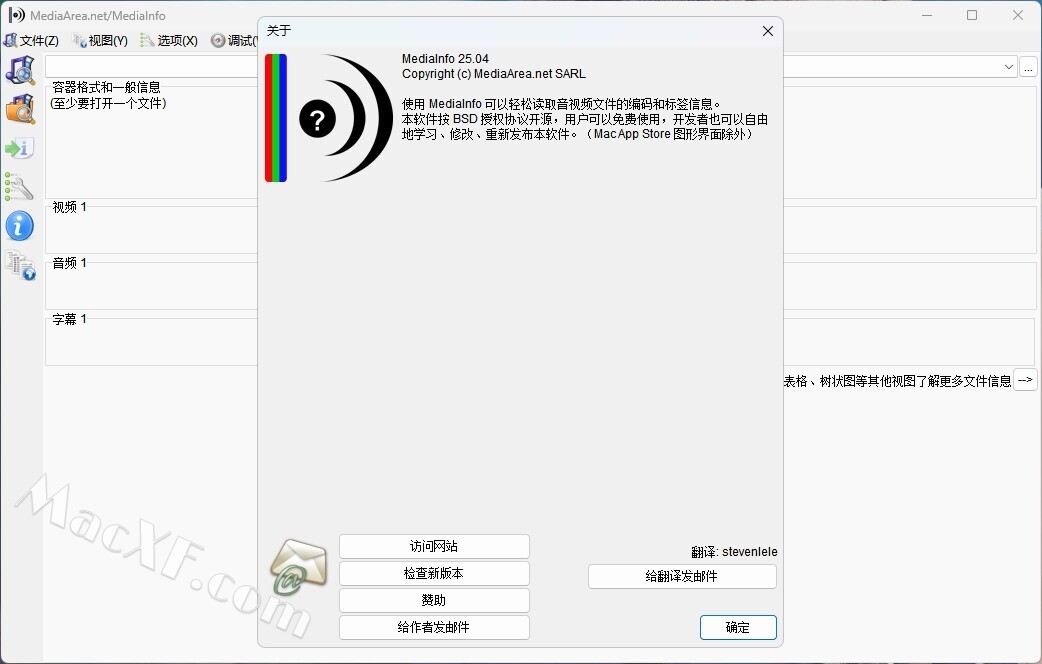The height and width of the screenshot is (664, 1042).
Task: Close the MediaInfo main window
Action: [1017, 15]
